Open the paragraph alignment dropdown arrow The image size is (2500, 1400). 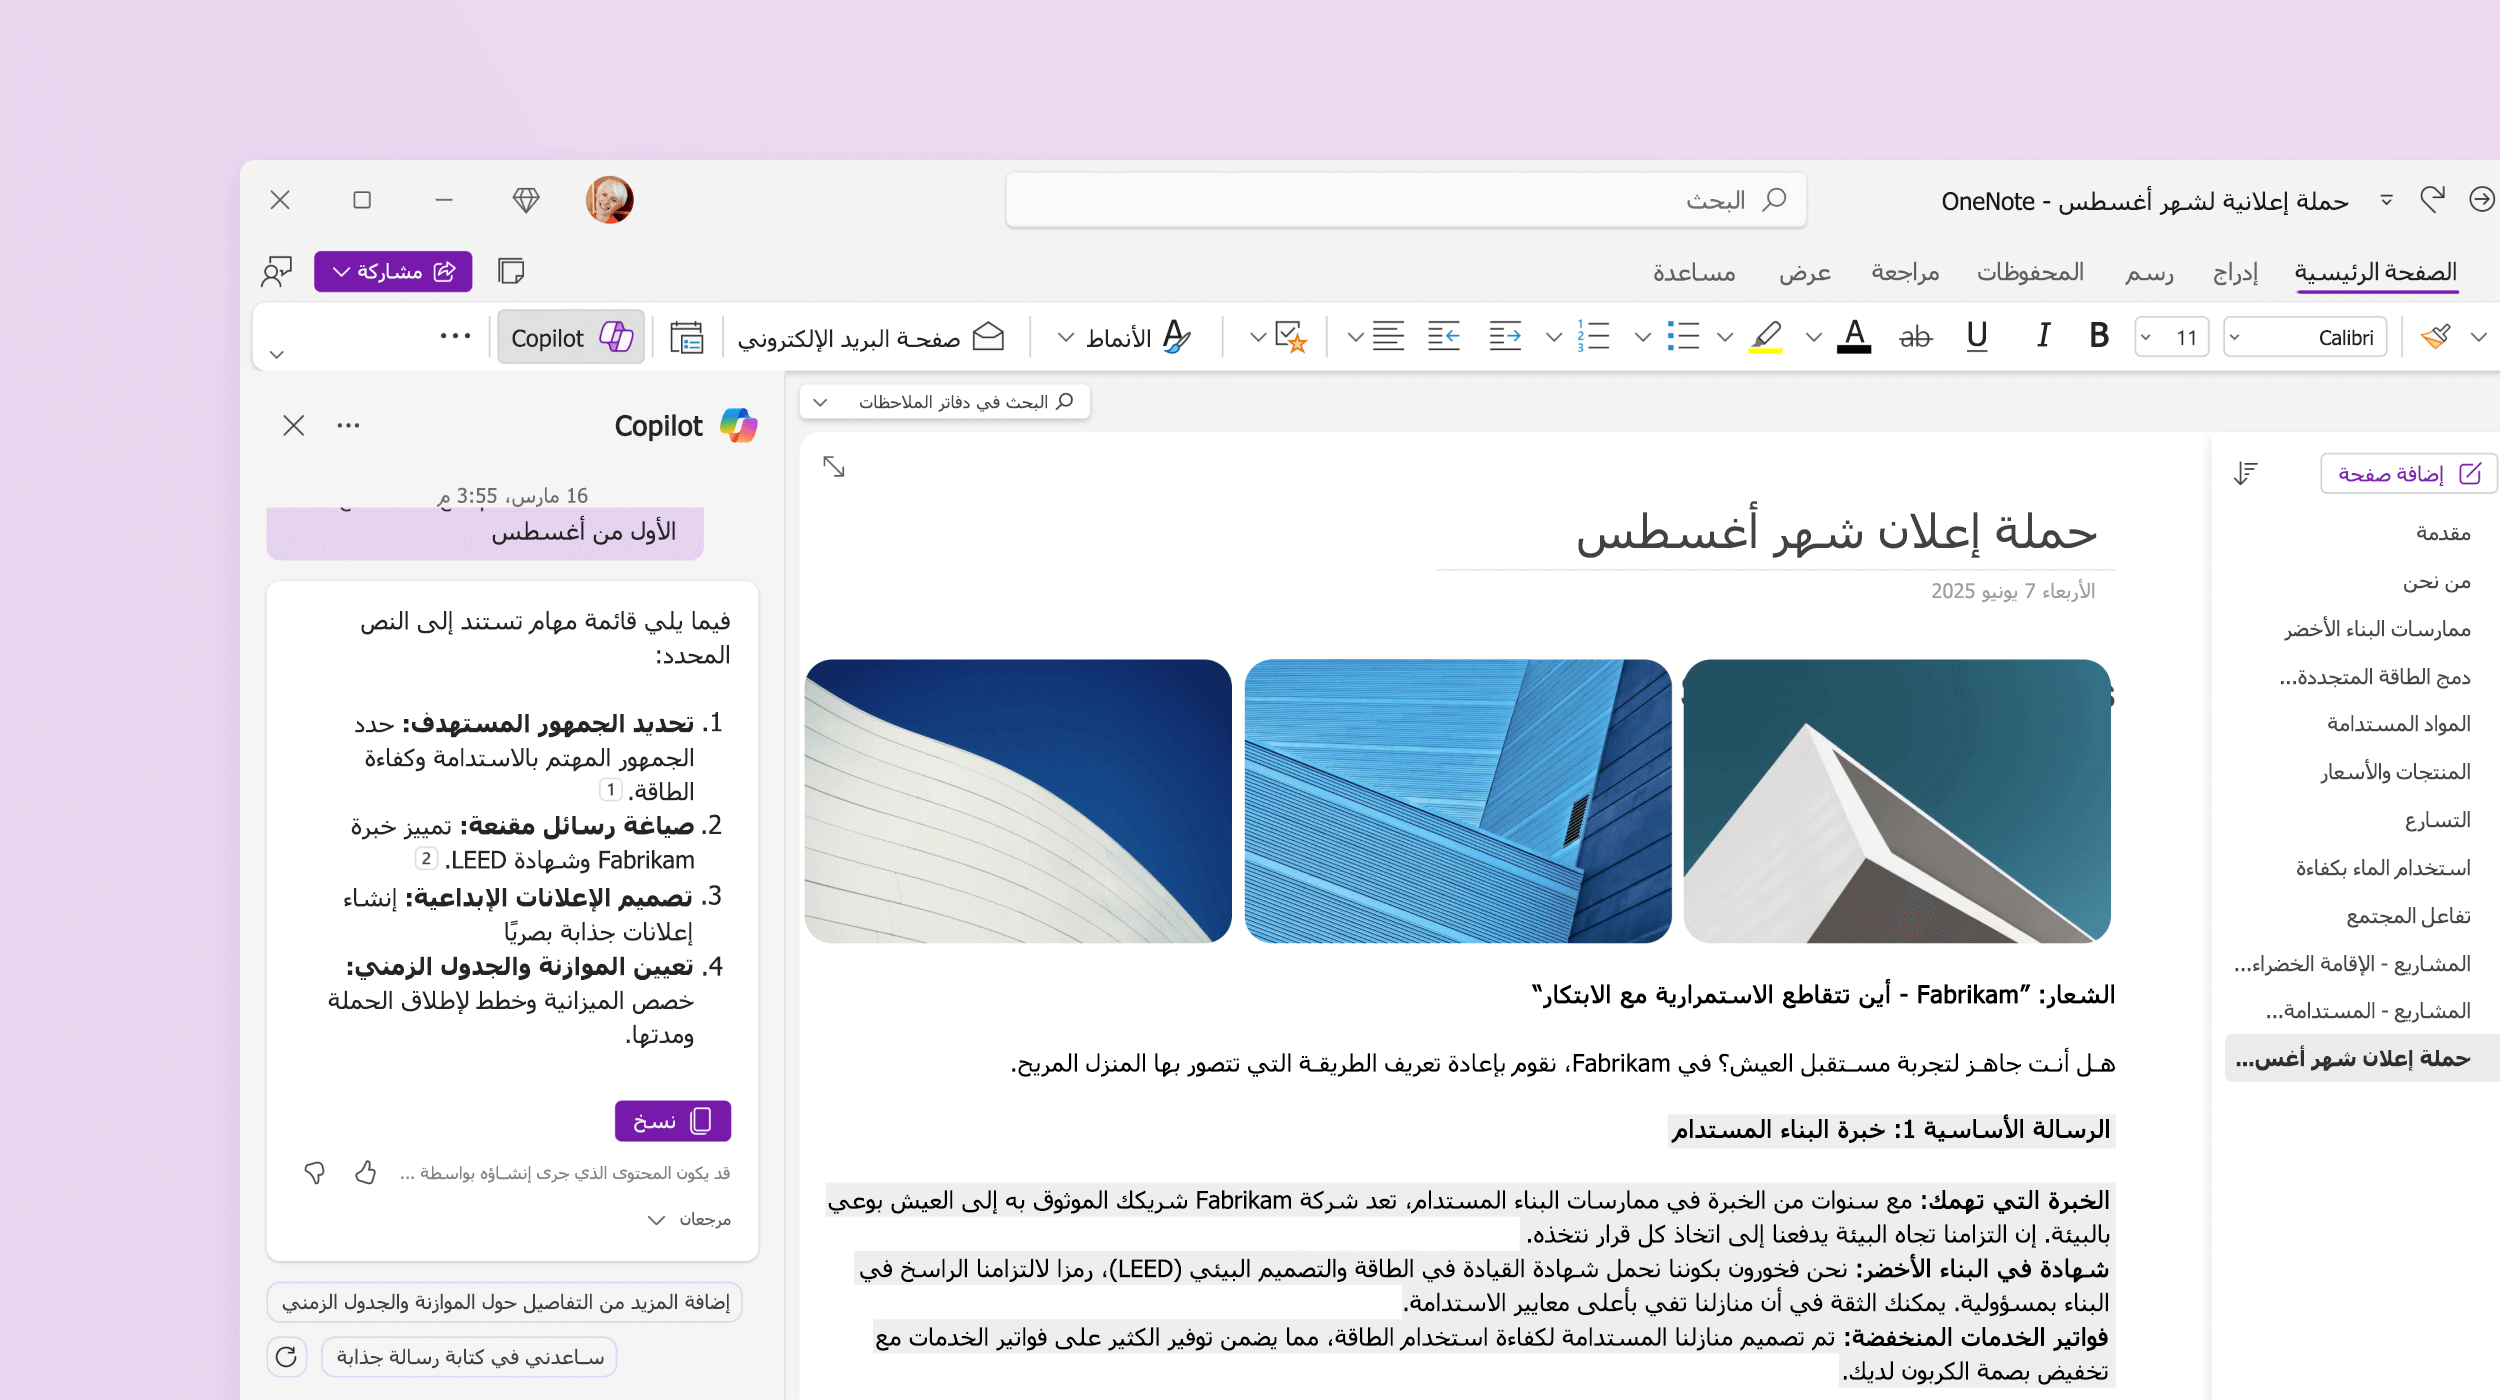[1355, 337]
